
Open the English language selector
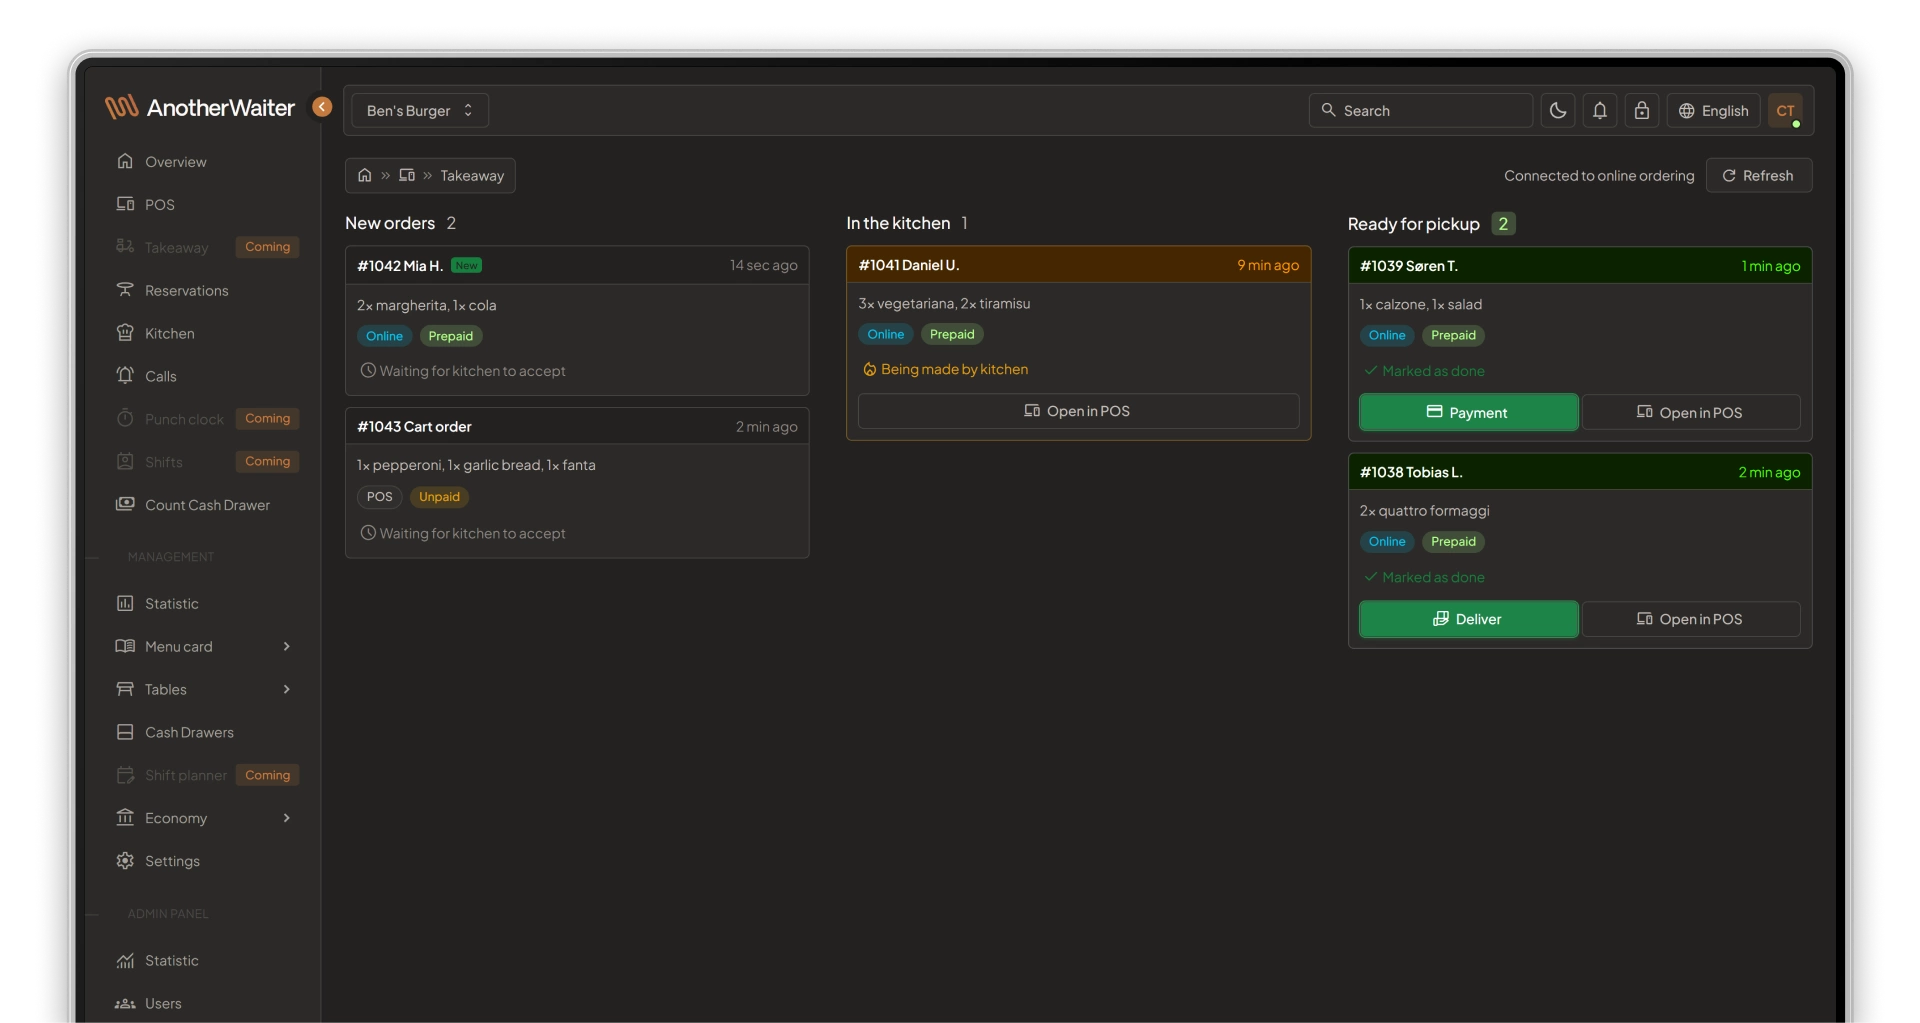tap(1713, 110)
